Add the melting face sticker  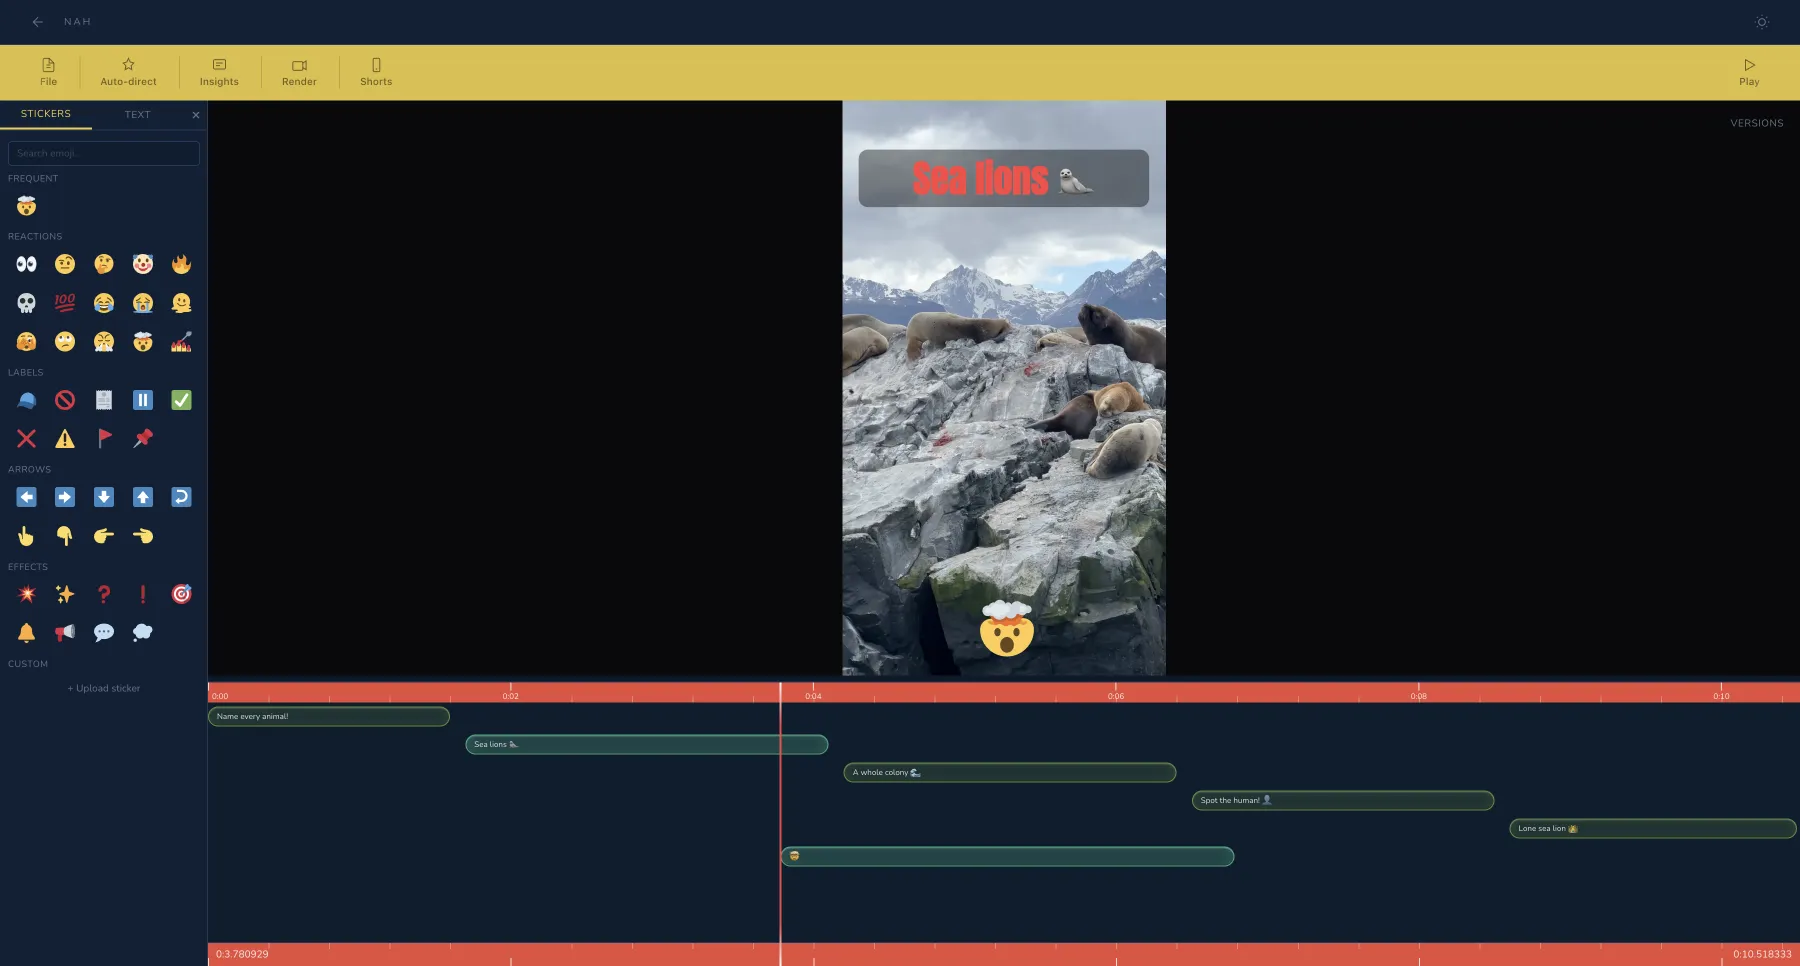point(181,303)
